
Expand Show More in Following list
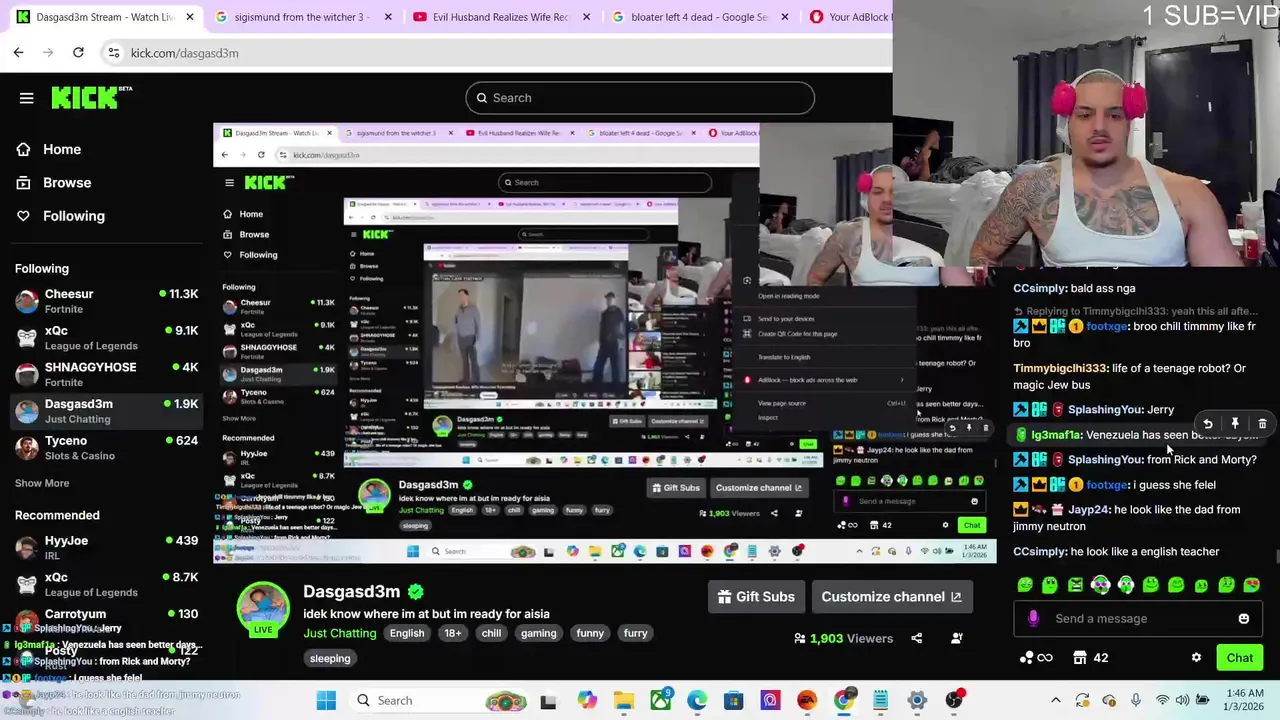pyautogui.click(x=42, y=483)
